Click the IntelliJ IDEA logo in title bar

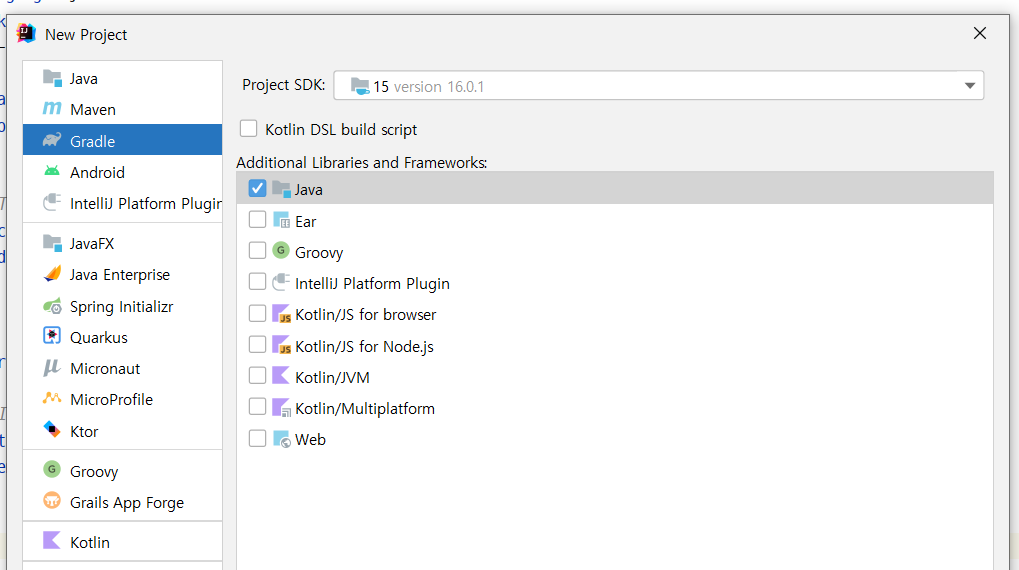26,33
